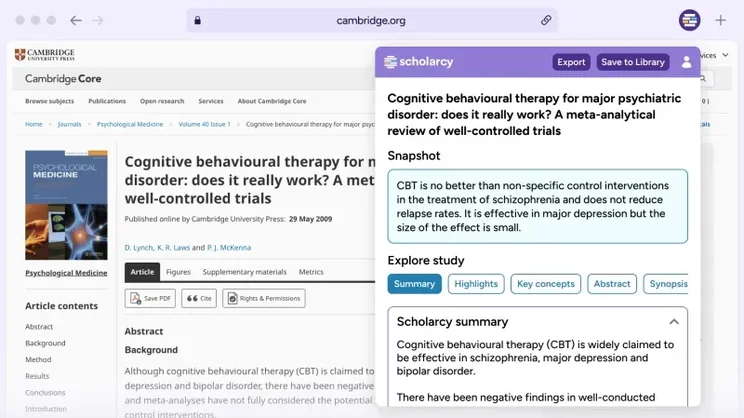Click the Snapshot summary text box
This screenshot has width=744, height=418.
pyautogui.click(x=538, y=206)
